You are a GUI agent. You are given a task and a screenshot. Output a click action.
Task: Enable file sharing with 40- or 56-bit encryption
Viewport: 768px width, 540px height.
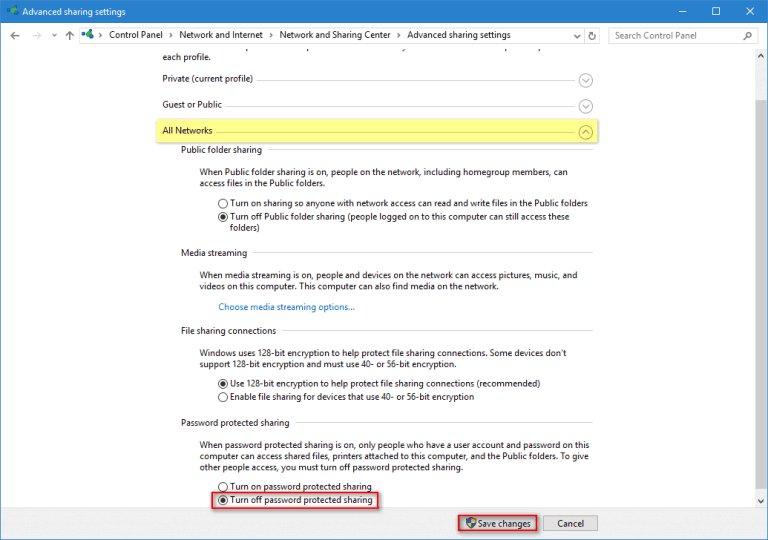click(223, 397)
